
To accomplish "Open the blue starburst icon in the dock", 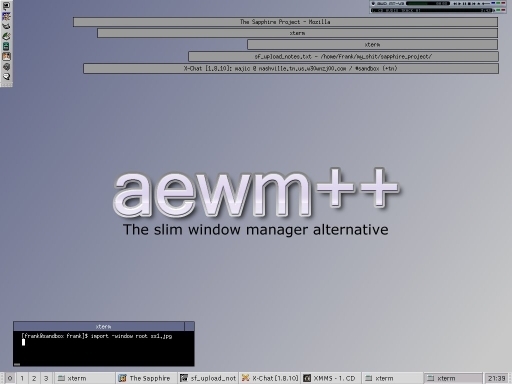I will (x=6, y=16).
